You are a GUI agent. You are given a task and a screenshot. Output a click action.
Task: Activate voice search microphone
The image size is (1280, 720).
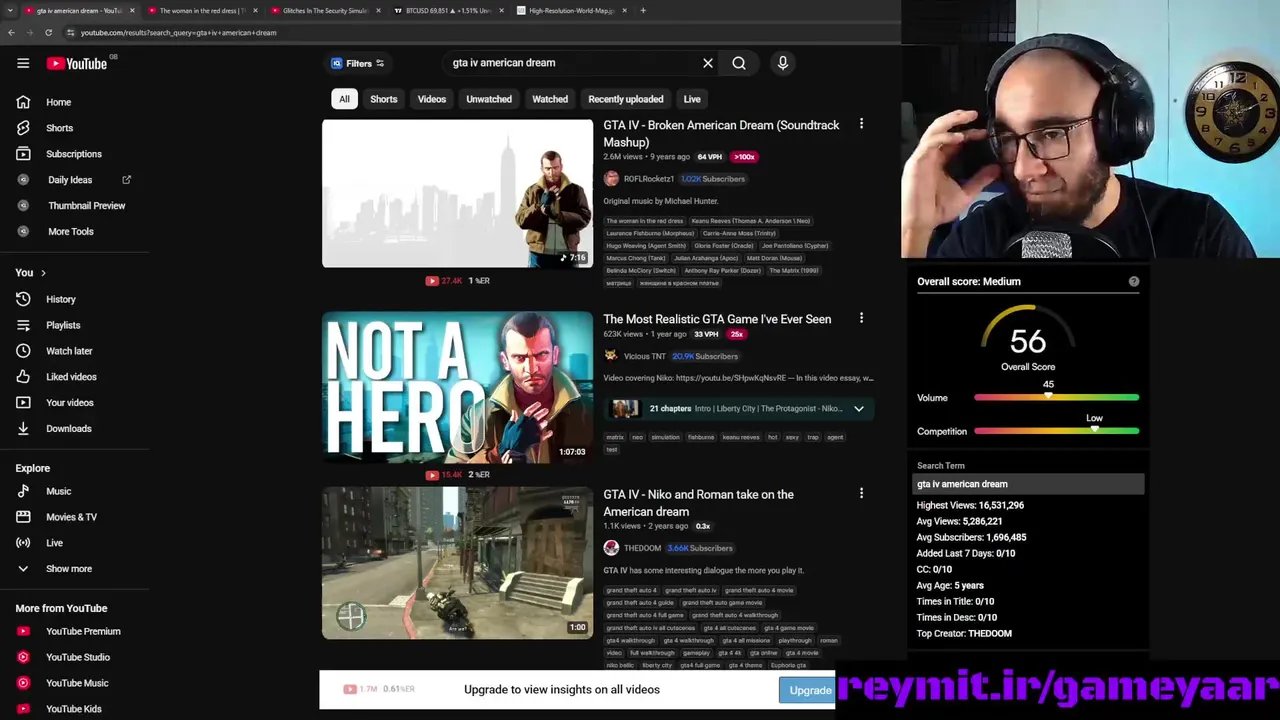pos(783,63)
